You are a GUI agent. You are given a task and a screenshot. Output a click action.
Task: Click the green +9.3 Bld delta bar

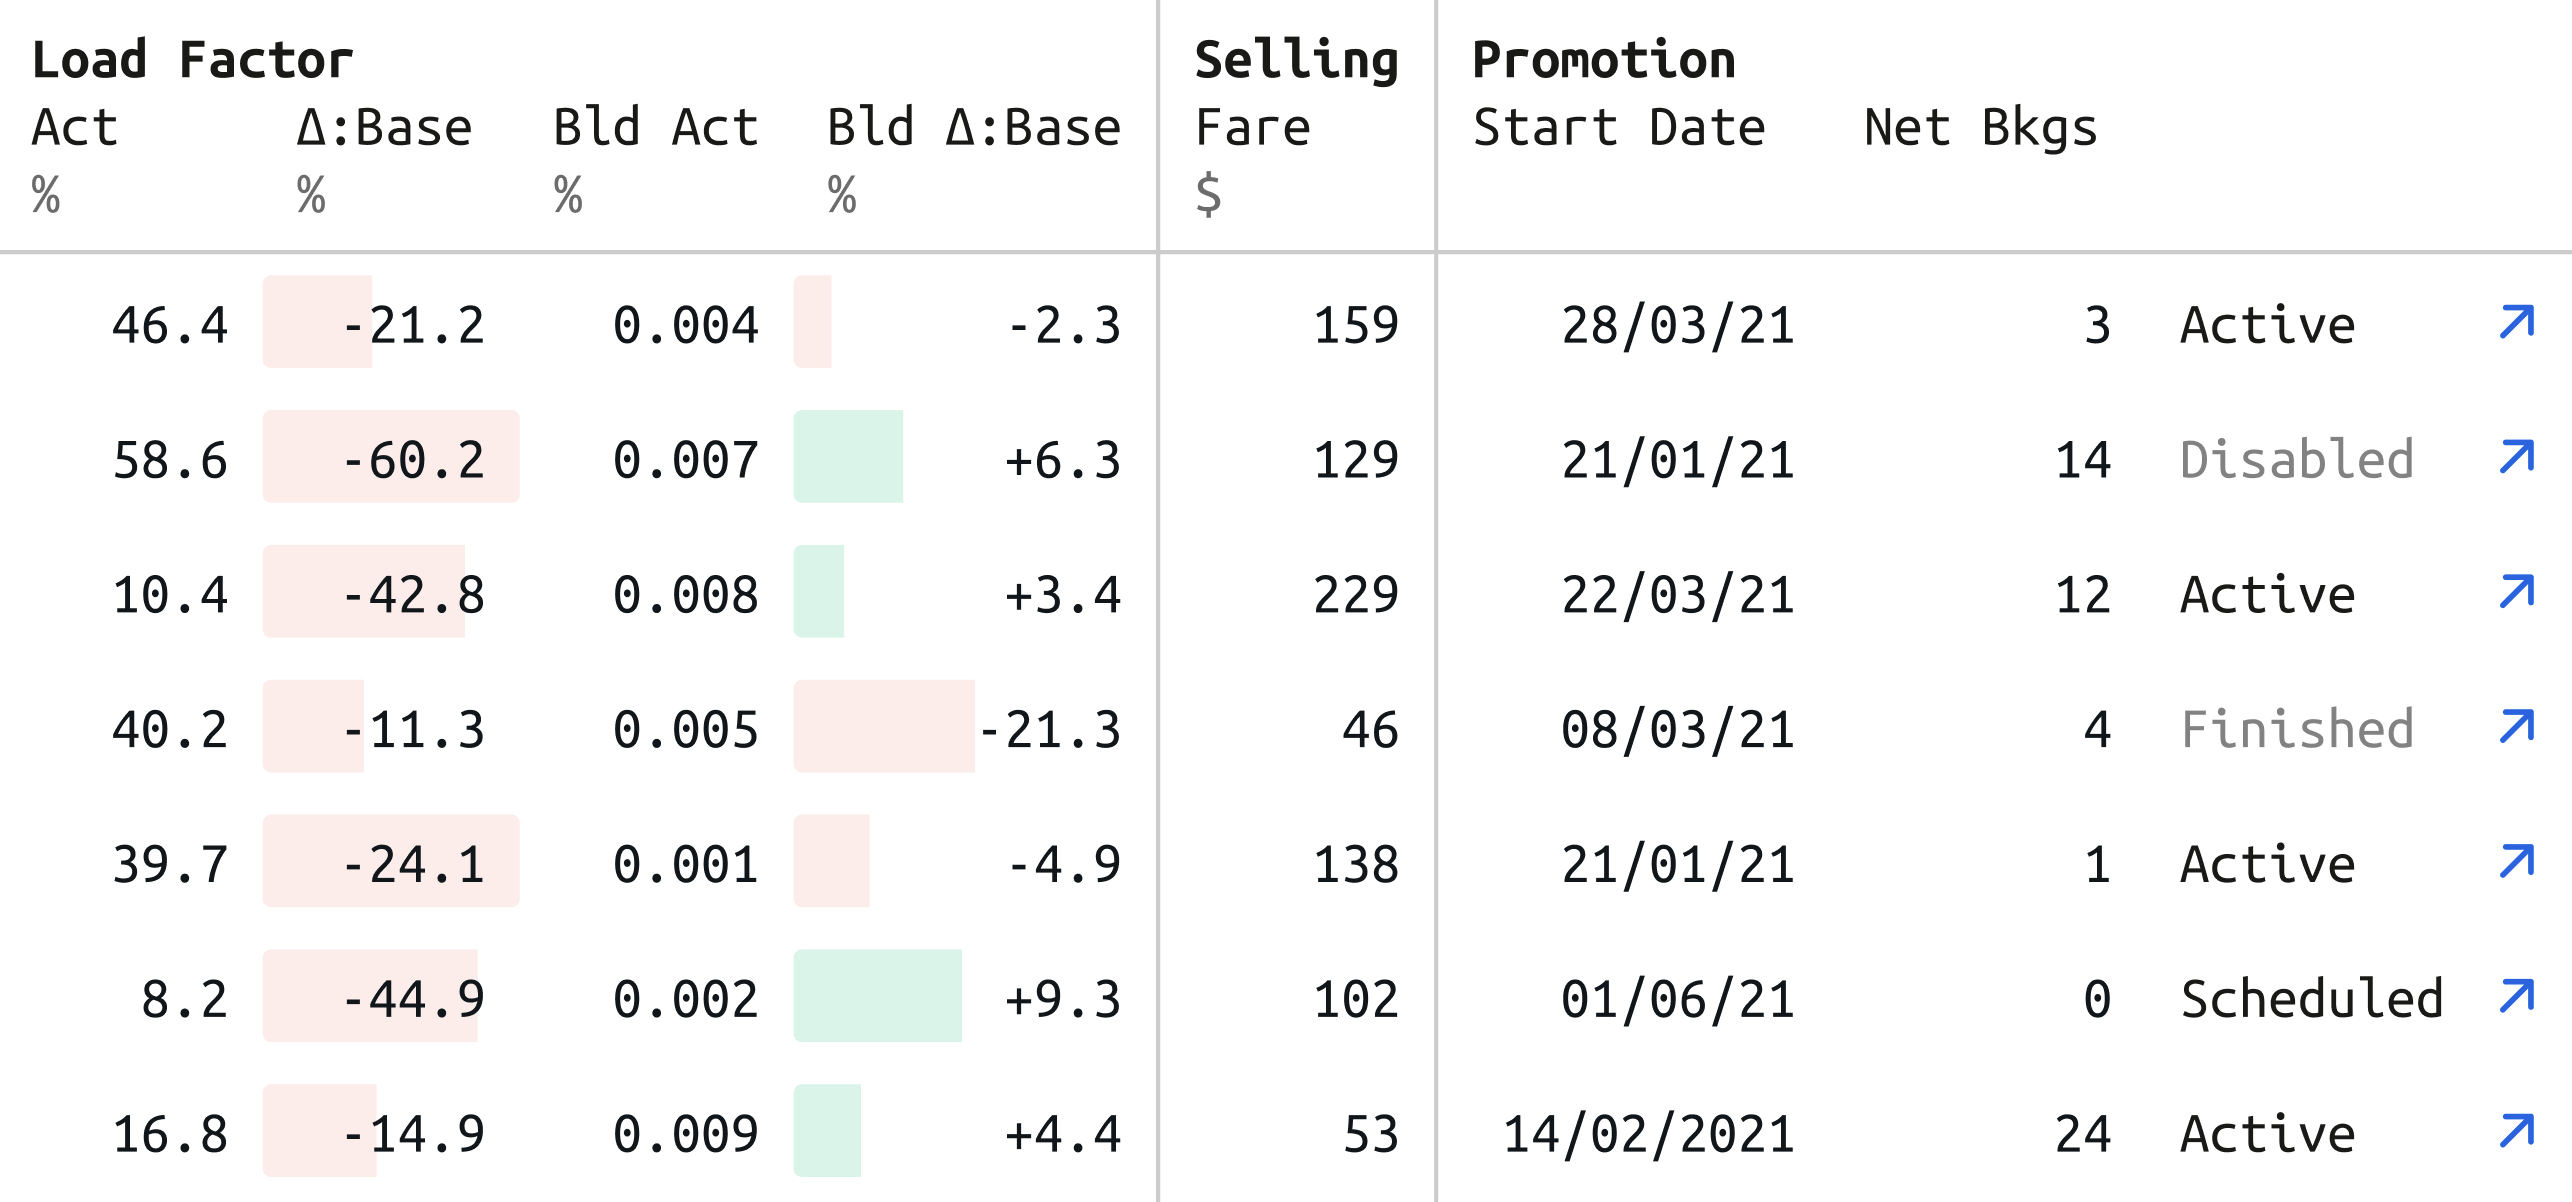878,996
